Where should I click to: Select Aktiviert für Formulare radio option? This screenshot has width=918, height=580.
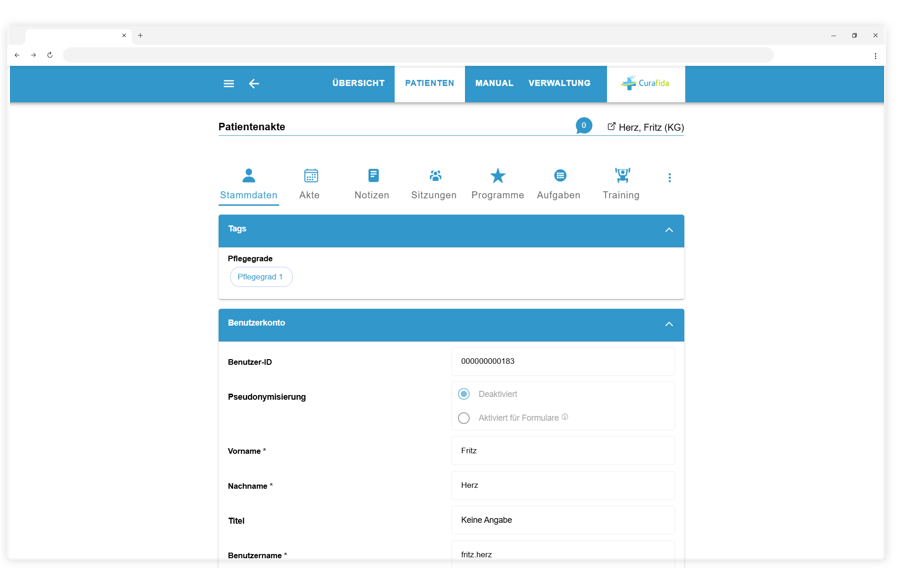pyautogui.click(x=464, y=418)
